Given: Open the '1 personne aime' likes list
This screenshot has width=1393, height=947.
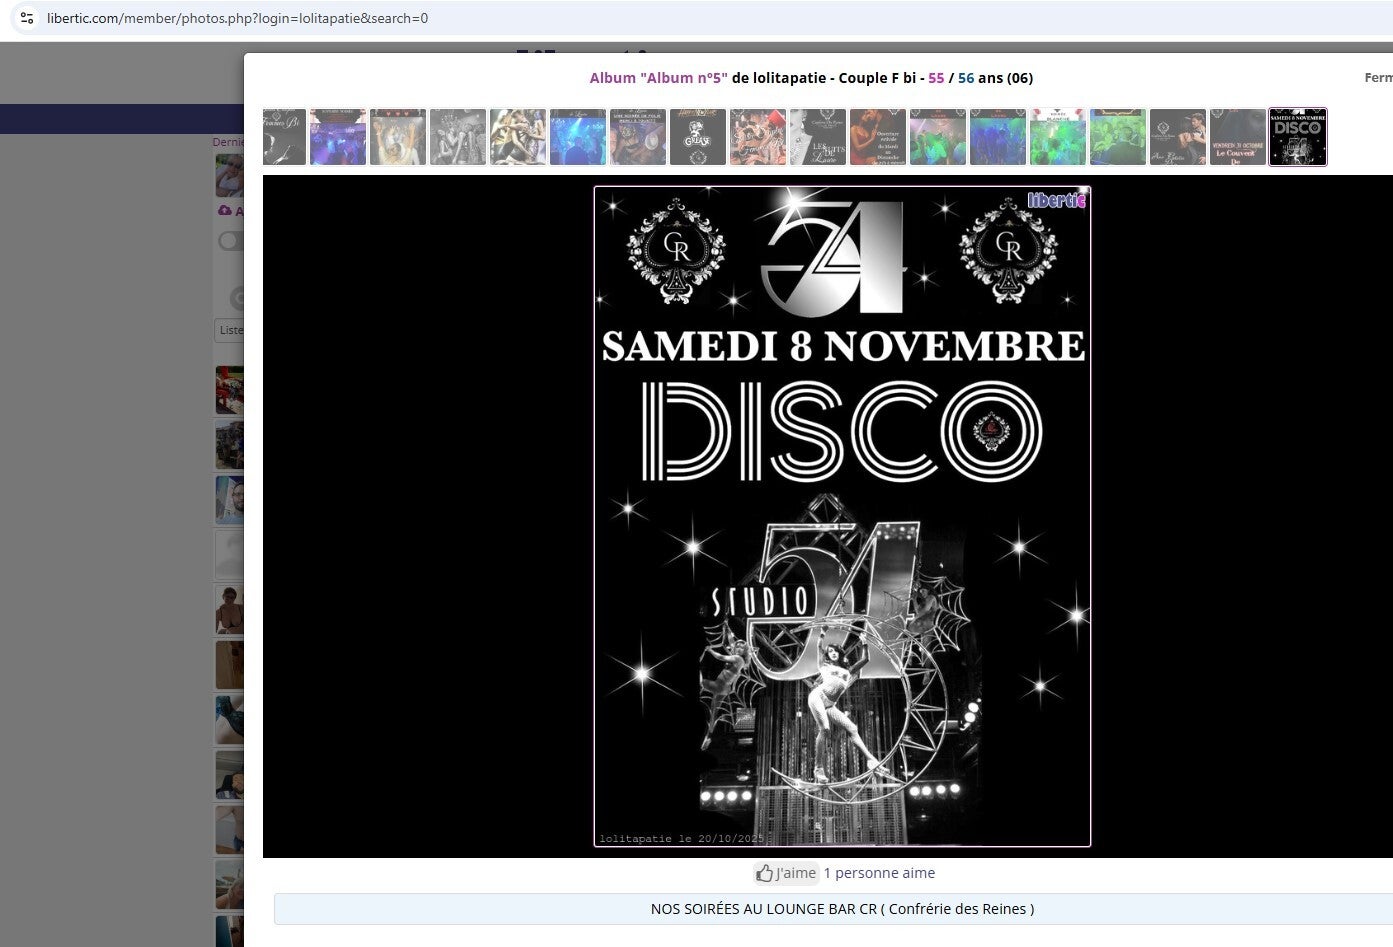Looking at the screenshot, I should coord(879,873).
